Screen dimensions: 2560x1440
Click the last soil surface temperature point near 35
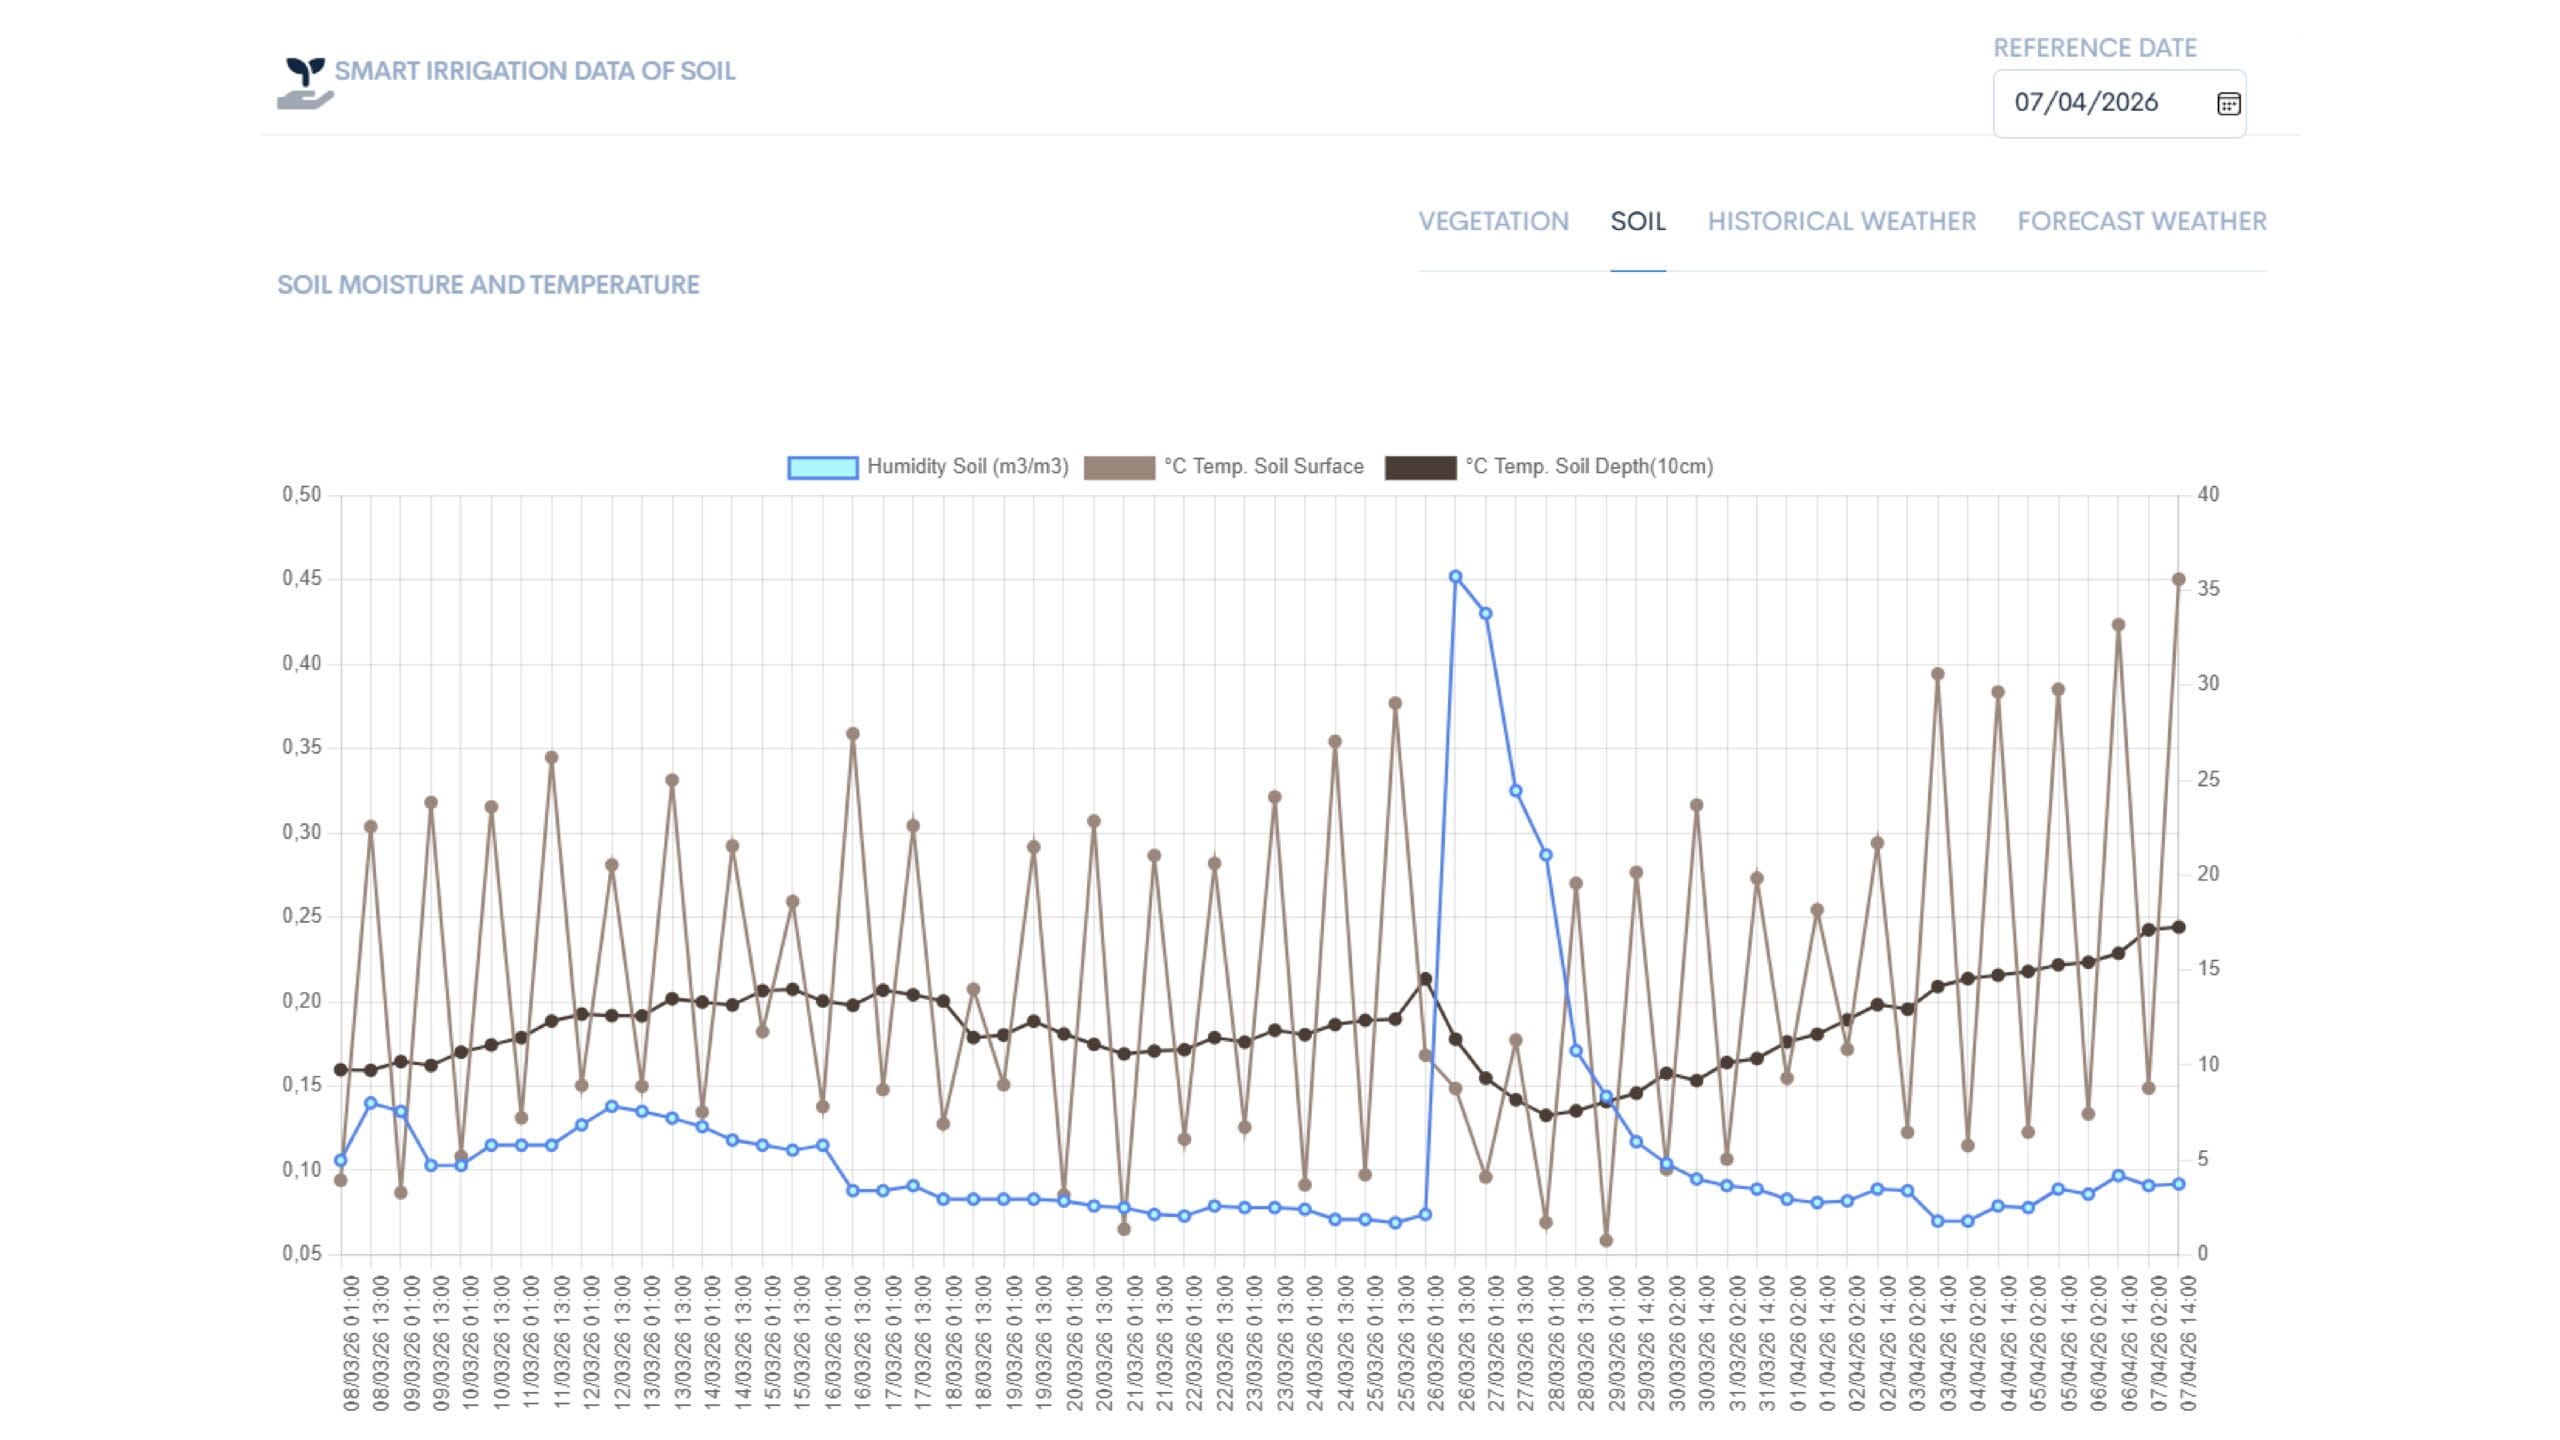tap(2178, 579)
